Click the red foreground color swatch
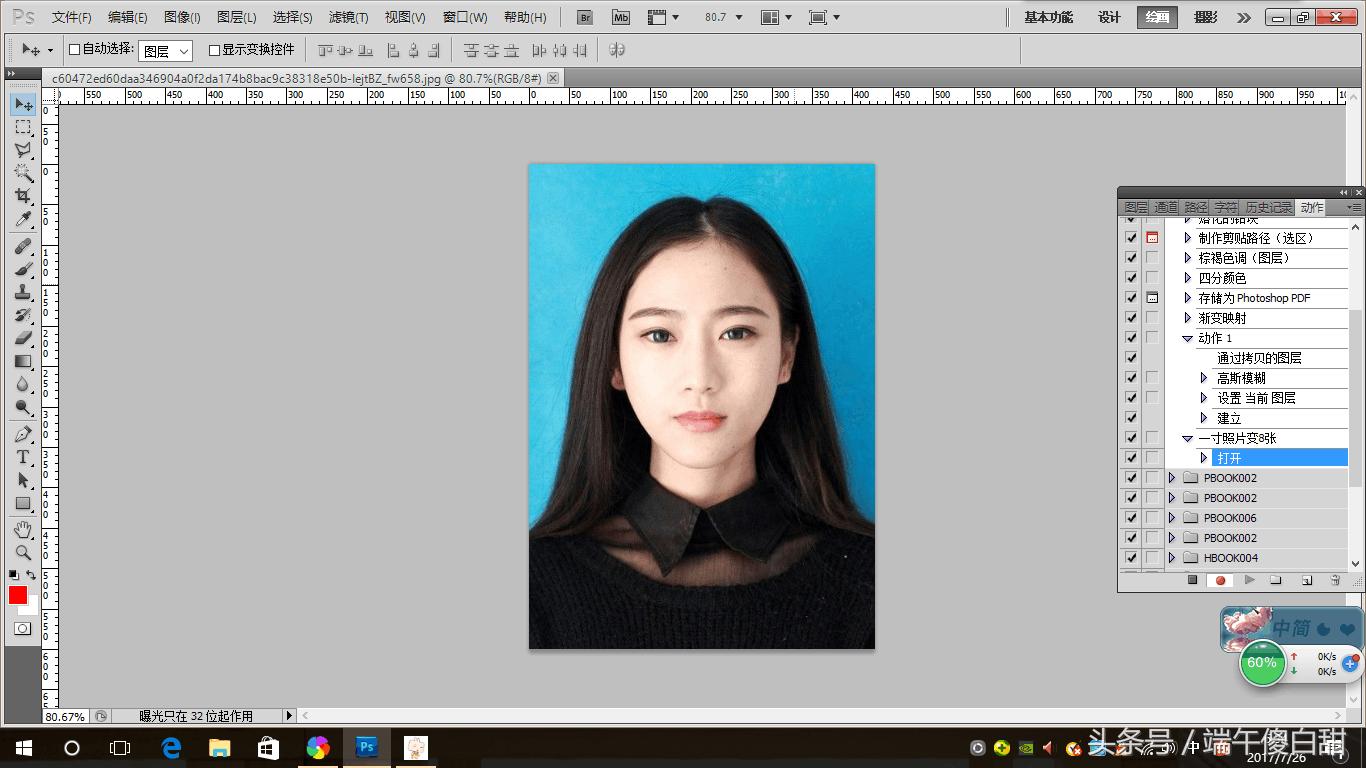Screen dimensions: 1366x768 click(18, 595)
